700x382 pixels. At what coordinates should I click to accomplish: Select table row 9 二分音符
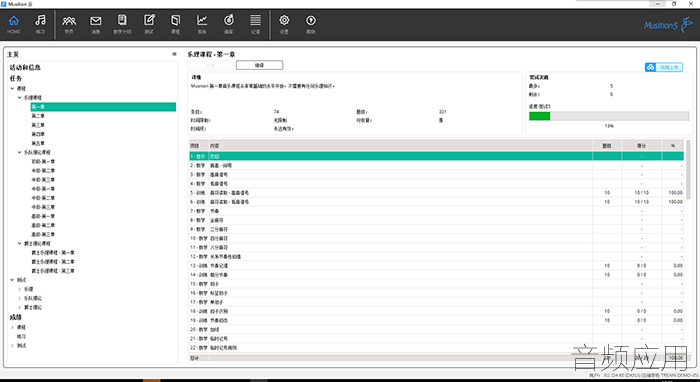(436, 229)
